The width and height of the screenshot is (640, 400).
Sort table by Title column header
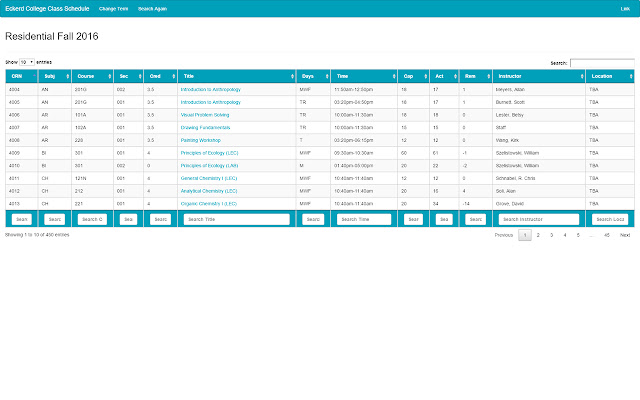pos(237,76)
